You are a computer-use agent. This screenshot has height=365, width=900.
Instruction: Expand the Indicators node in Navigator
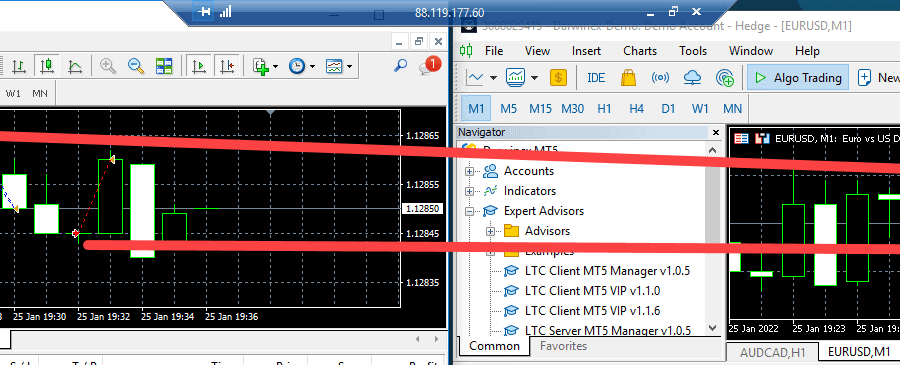(470, 191)
